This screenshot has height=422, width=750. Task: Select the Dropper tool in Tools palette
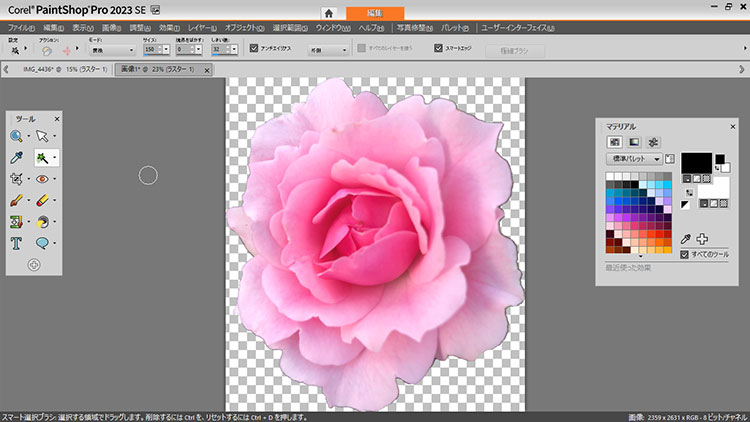tap(17, 158)
